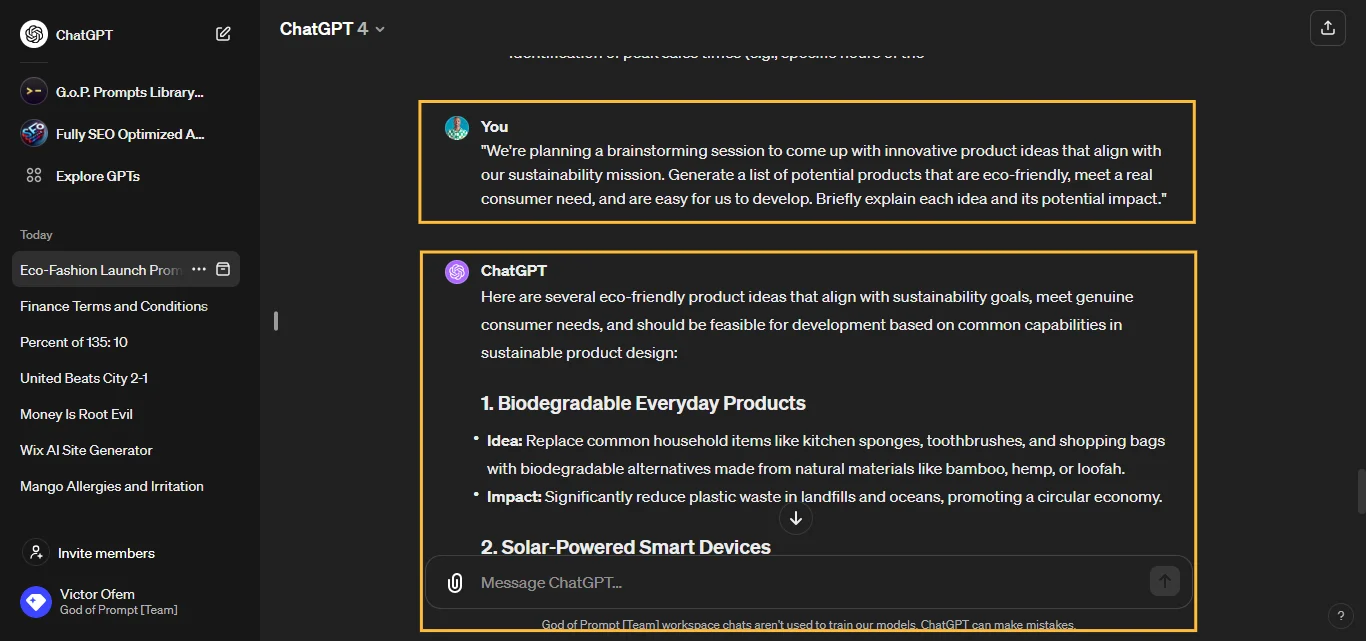Click the scroll to bottom arrow
Viewport: 1366px width, 641px height.
tap(796, 518)
